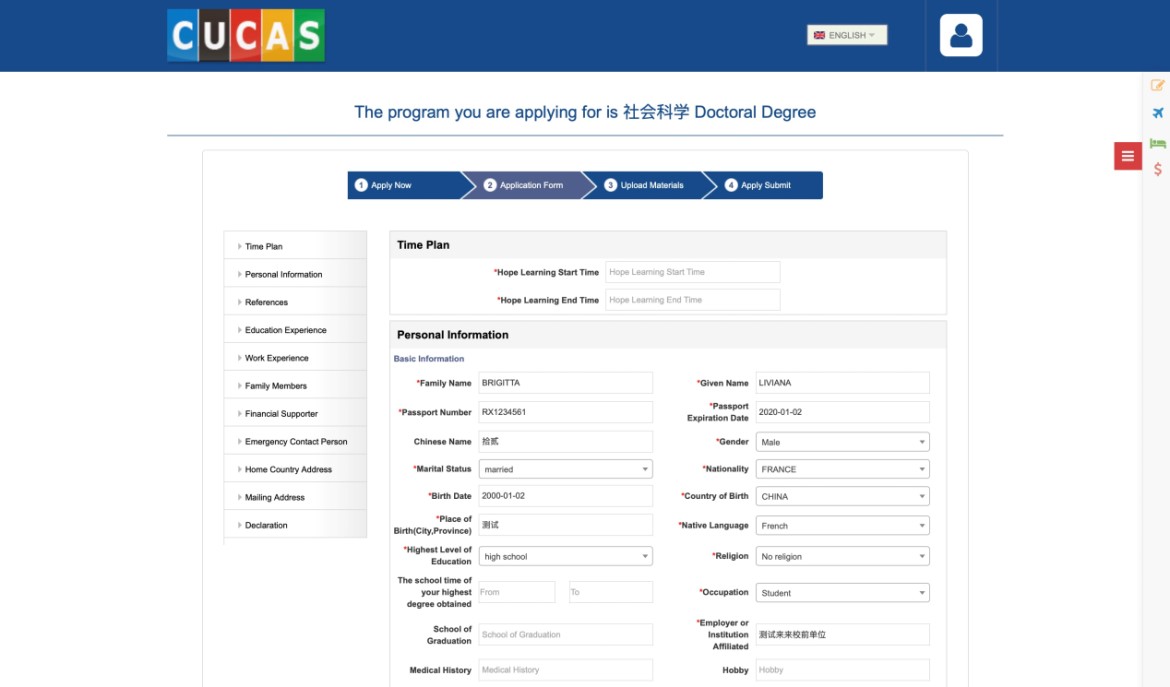
Task: Go to the Apply Submit step
Action: 765,185
